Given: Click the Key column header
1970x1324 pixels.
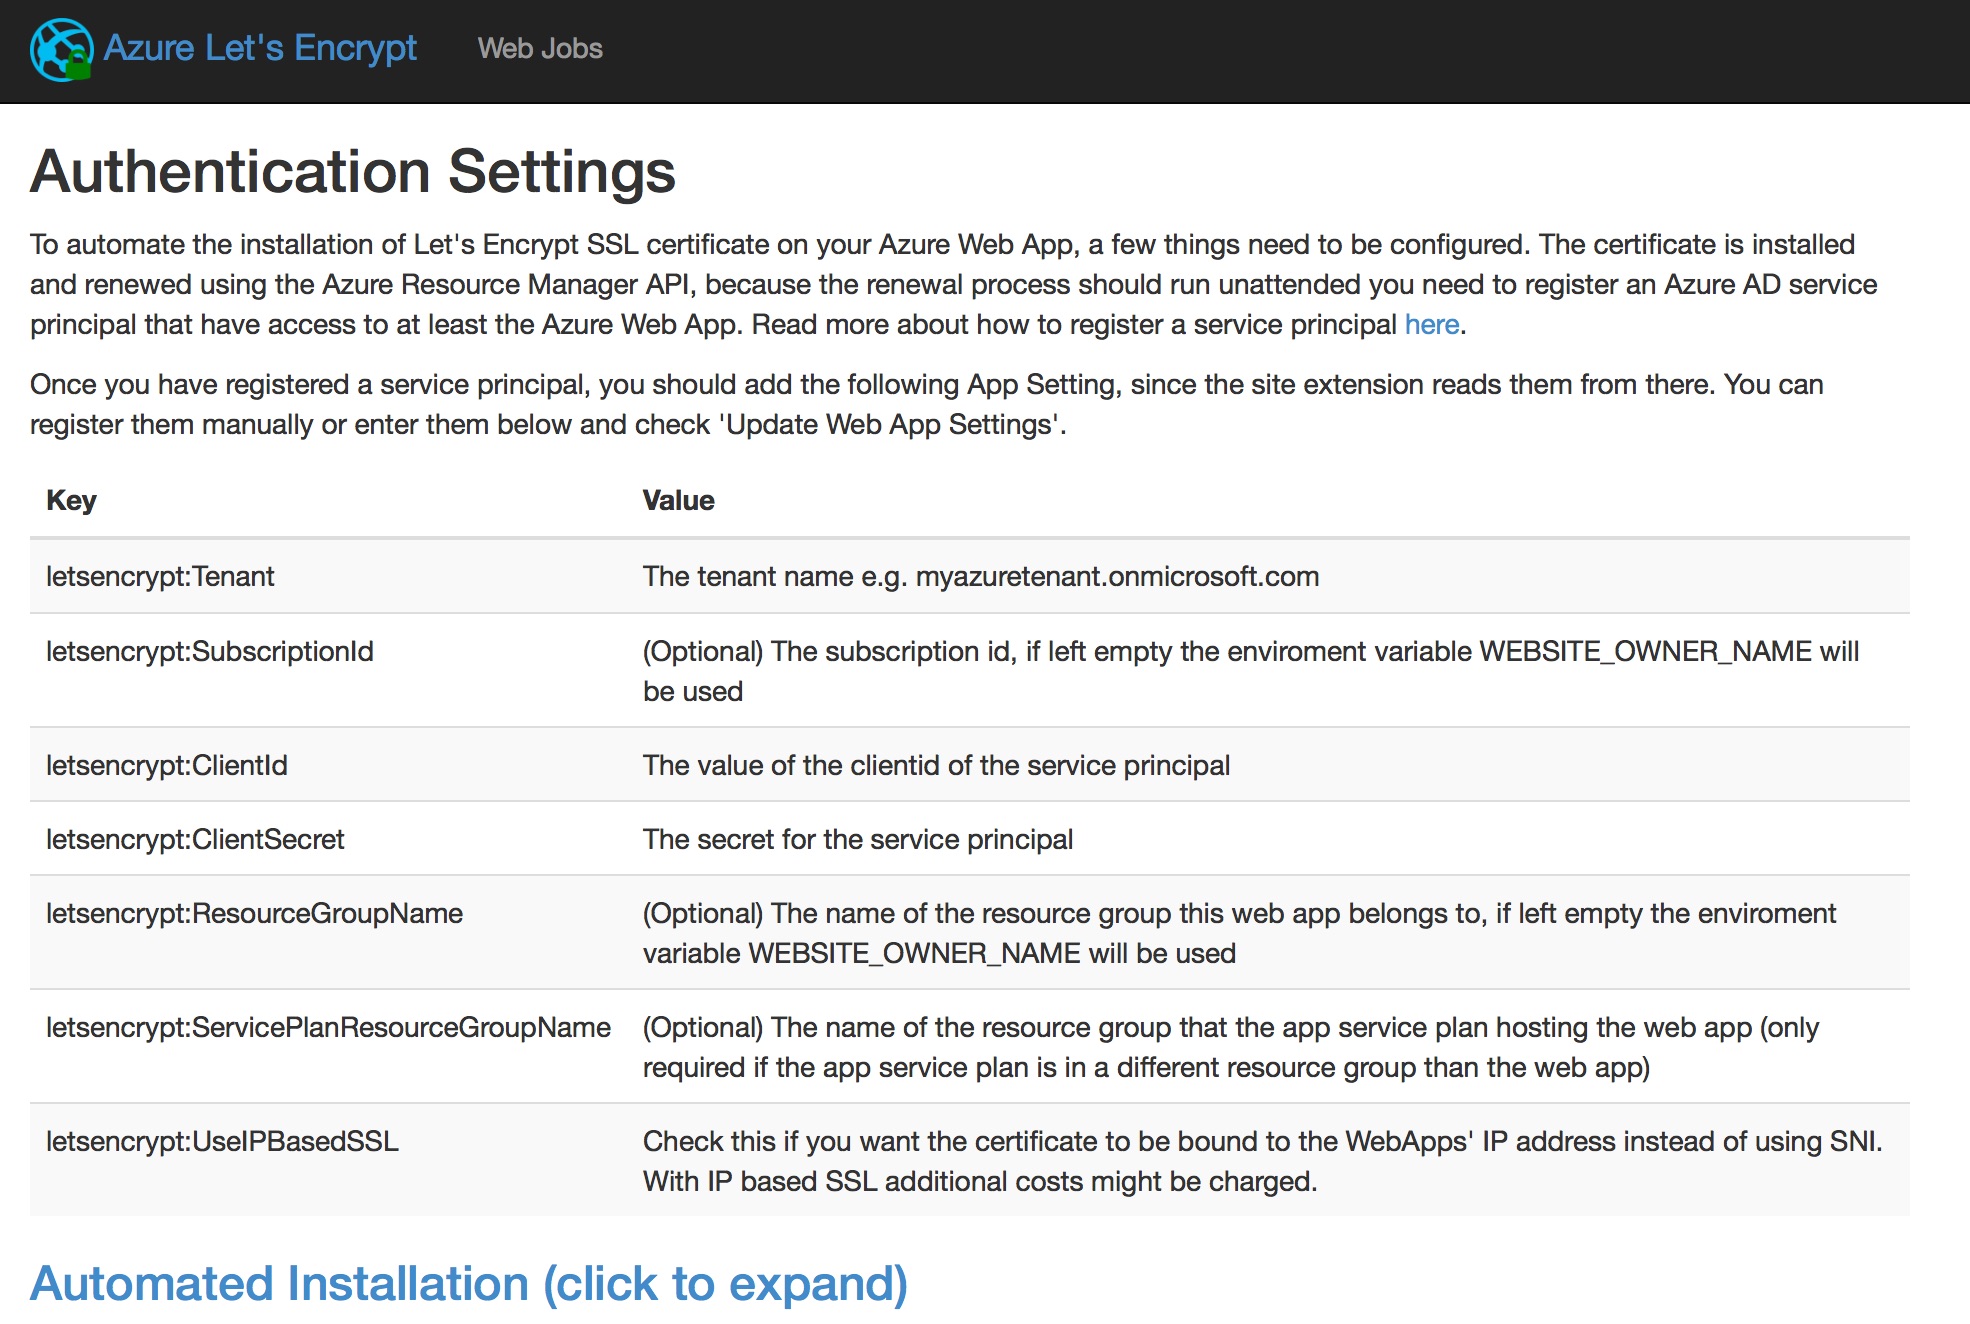Looking at the screenshot, I should 71,501.
